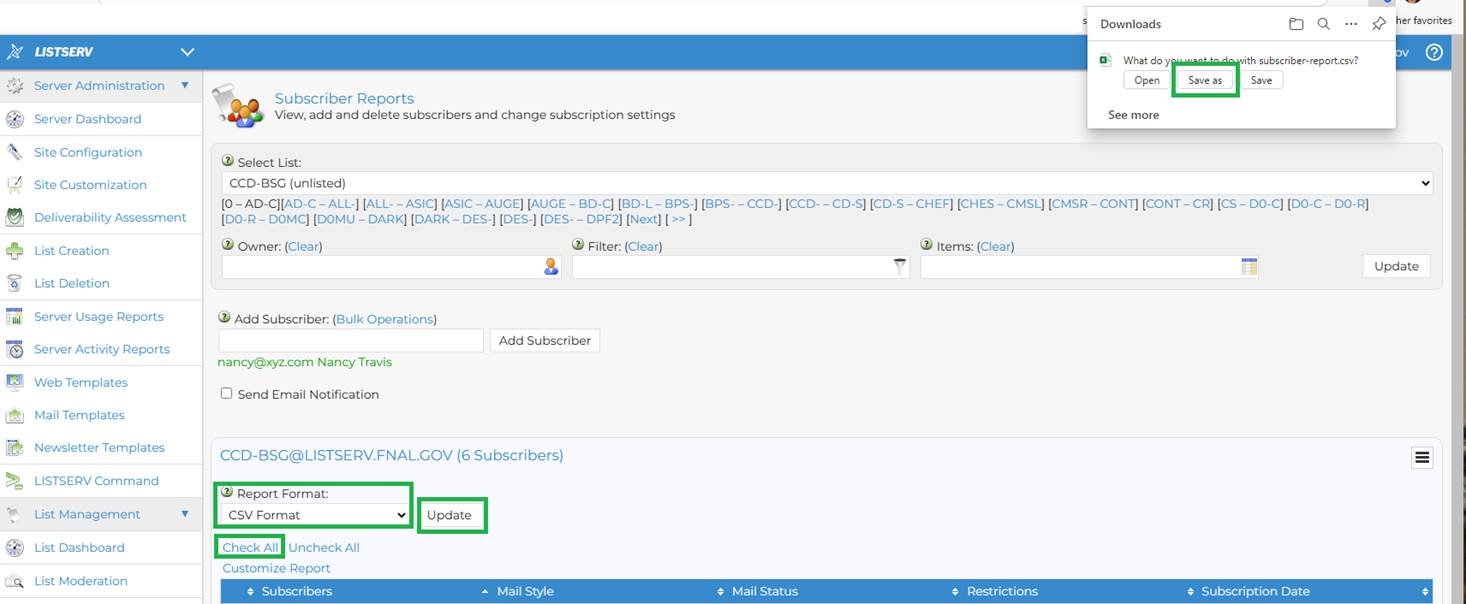Pin the Downloads panel
The height and width of the screenshot is (604, 1466).
[1379, 24]
